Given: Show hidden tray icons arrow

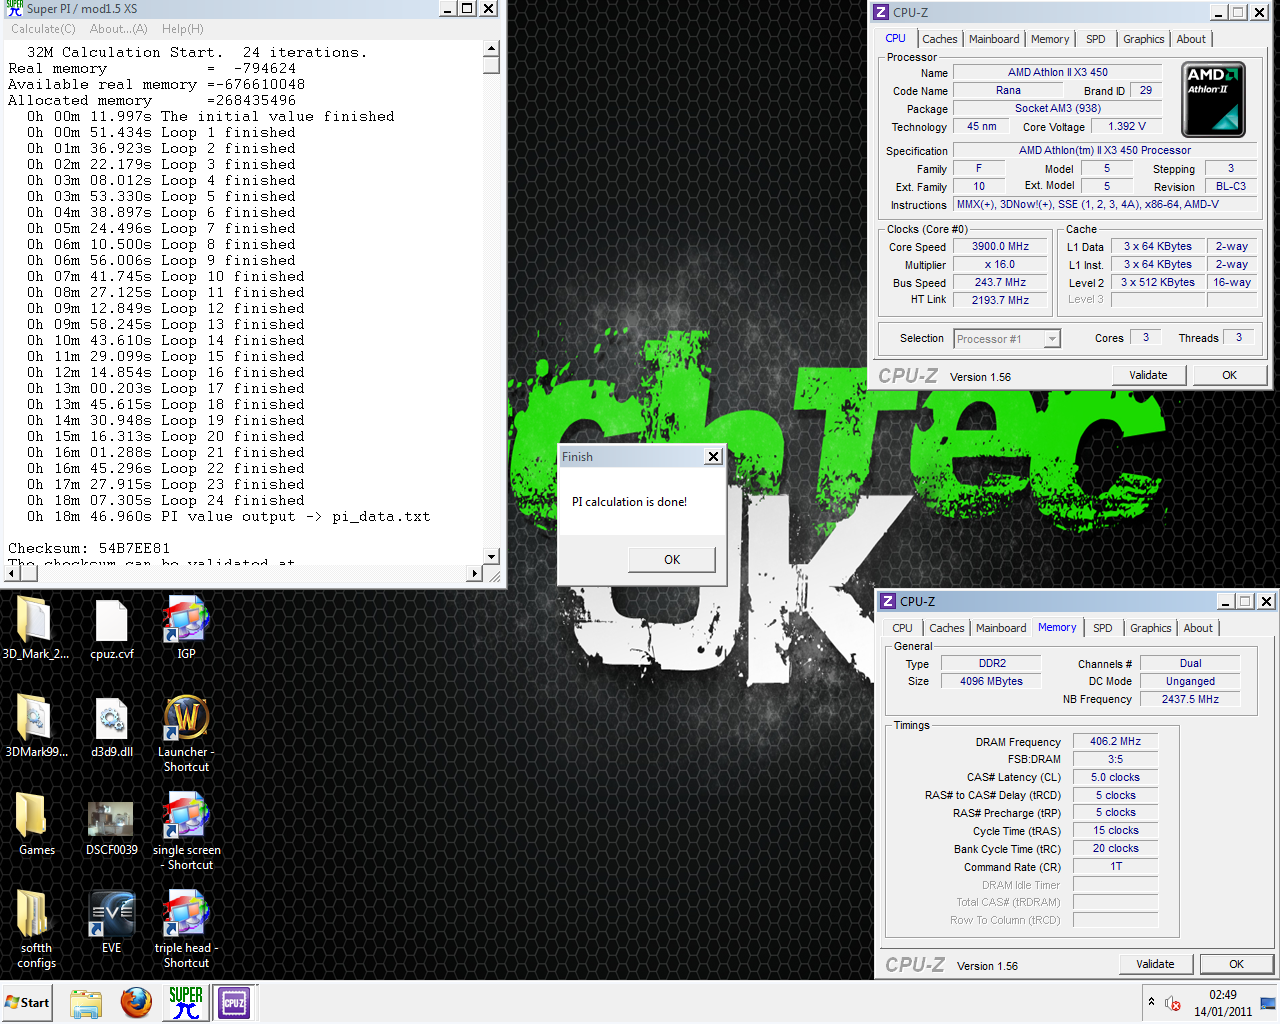Looking at the screenshot, I should pyautogui.click(x=1151, y=1002).
